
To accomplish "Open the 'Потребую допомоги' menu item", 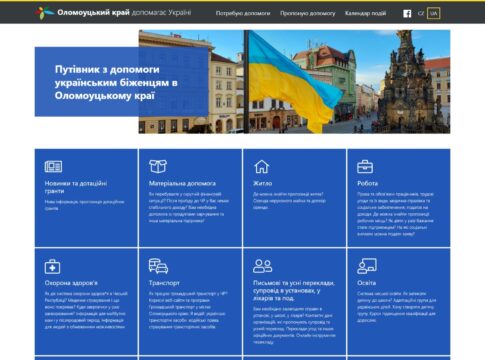I will point(243,13).
